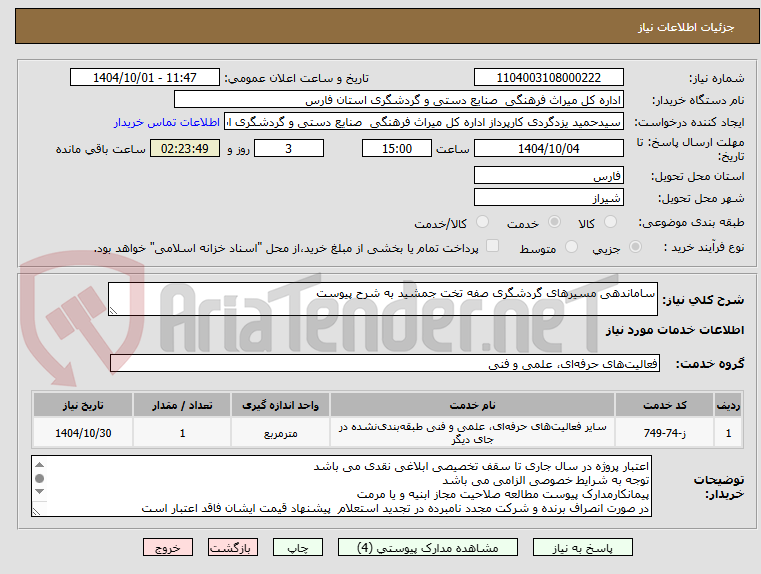
Task: Select the متوسط purchase type radio
Action: pos(572,247)
